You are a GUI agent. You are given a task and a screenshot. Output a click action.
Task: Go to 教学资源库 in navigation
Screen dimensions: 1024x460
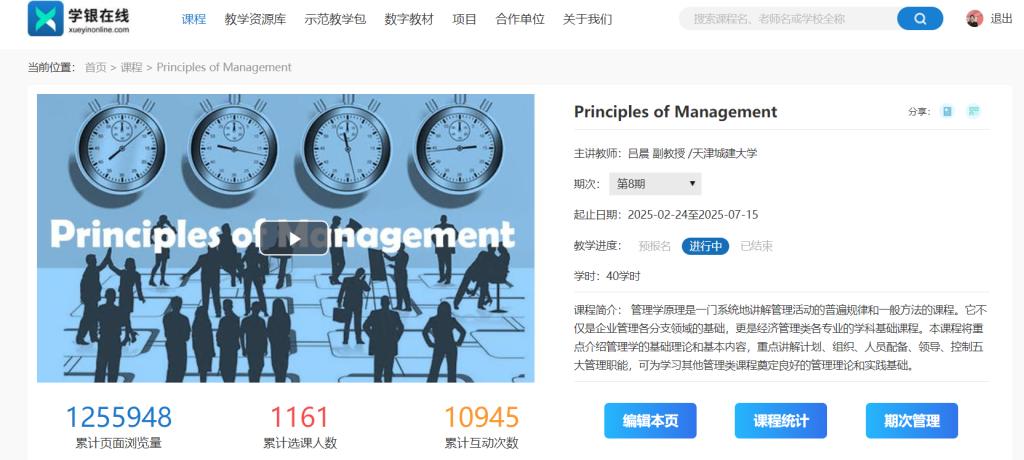[x=255, y=19]
